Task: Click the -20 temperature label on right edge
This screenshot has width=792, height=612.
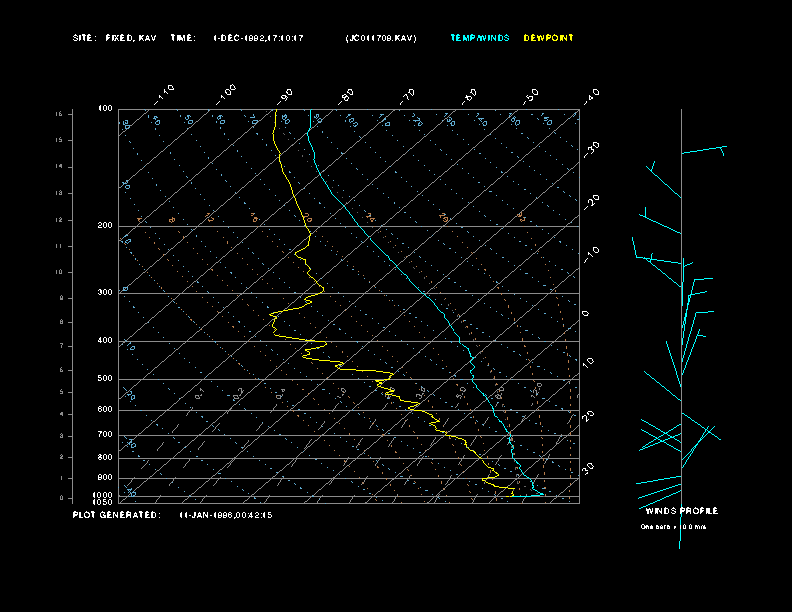Action: (591, 202)
